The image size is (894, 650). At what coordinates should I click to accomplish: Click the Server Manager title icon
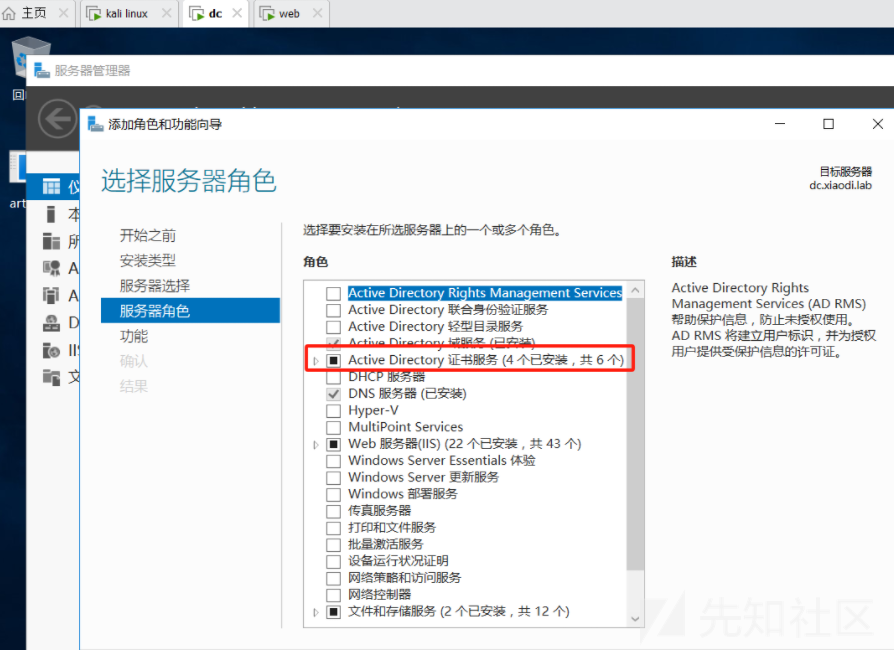pyautogui.click(x=42, y=71)
